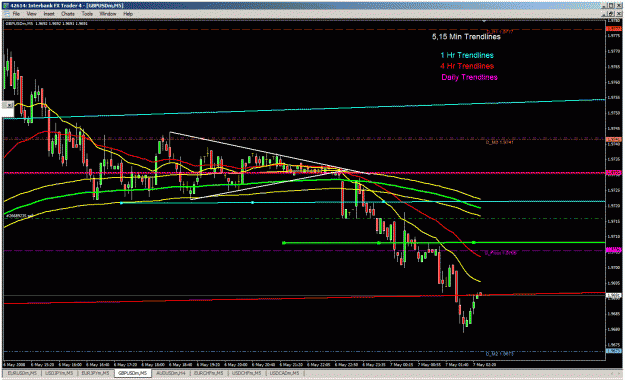Click the chart shift triangle marker at top
This screenshot has height=380, width=625.
click(484, 21)
